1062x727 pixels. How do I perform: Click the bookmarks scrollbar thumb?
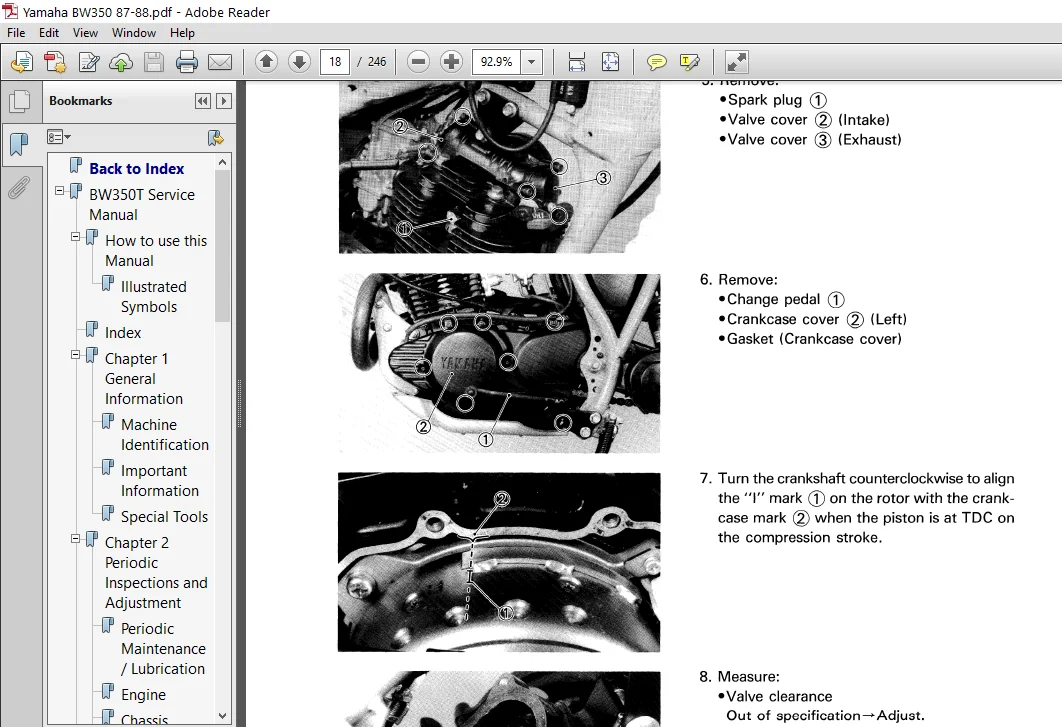(222, 246)
